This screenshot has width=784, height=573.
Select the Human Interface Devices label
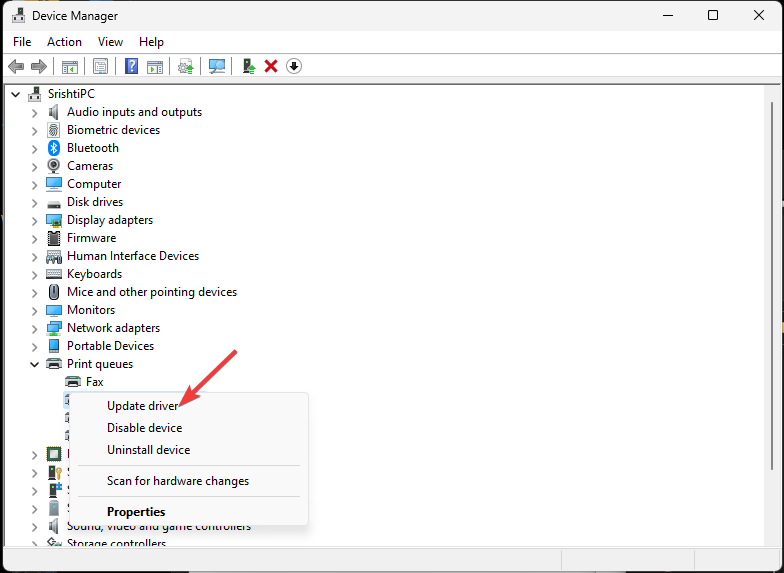[133, 256]
